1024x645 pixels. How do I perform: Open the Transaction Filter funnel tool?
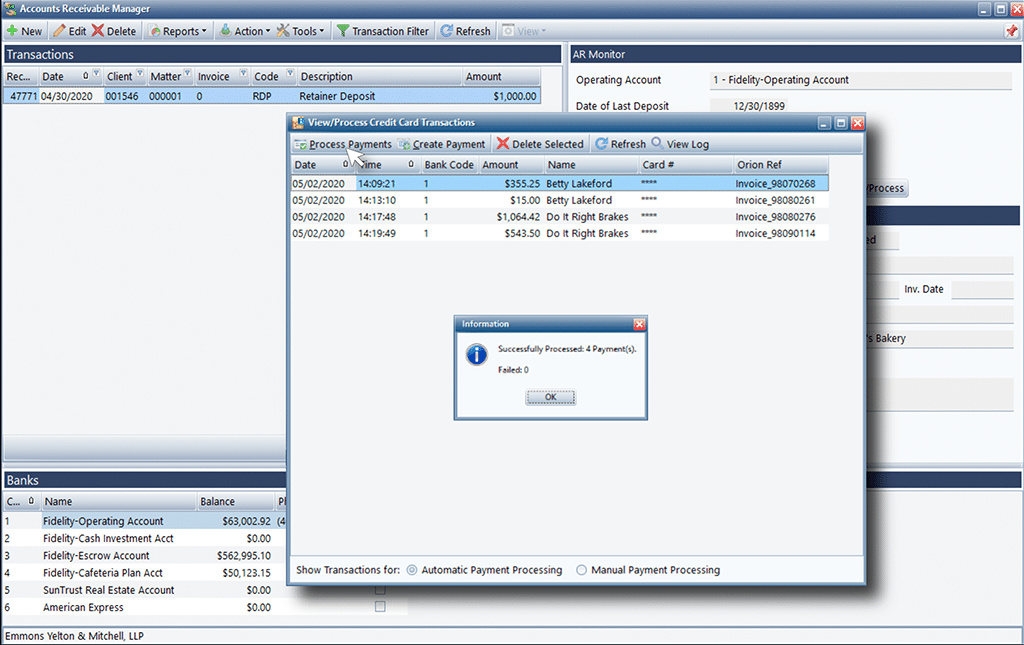(x=343, y=31)
